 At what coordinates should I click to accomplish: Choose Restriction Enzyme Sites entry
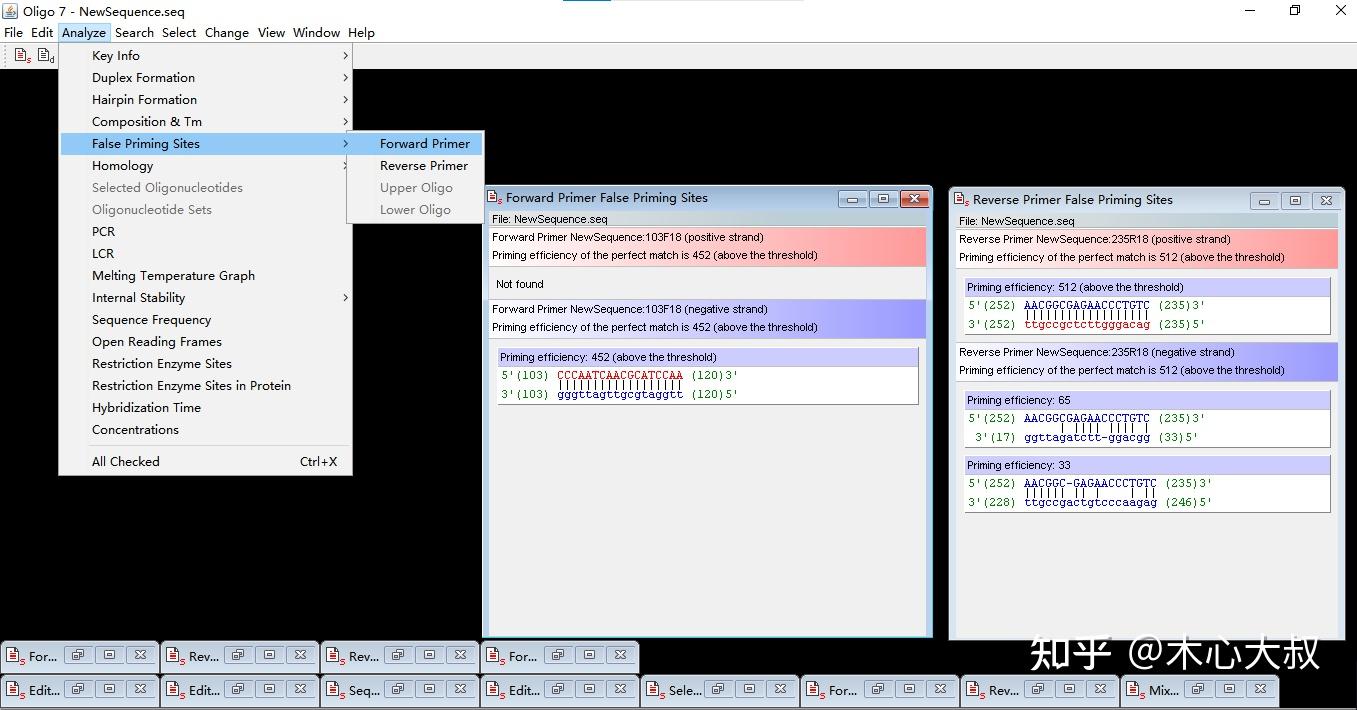point(205,364)
